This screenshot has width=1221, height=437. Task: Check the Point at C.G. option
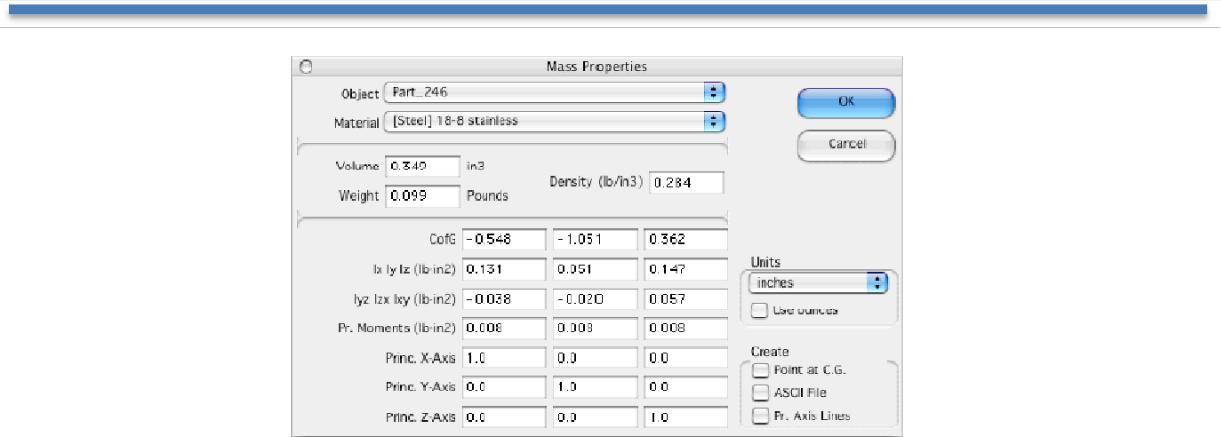[x=762, y=371]
